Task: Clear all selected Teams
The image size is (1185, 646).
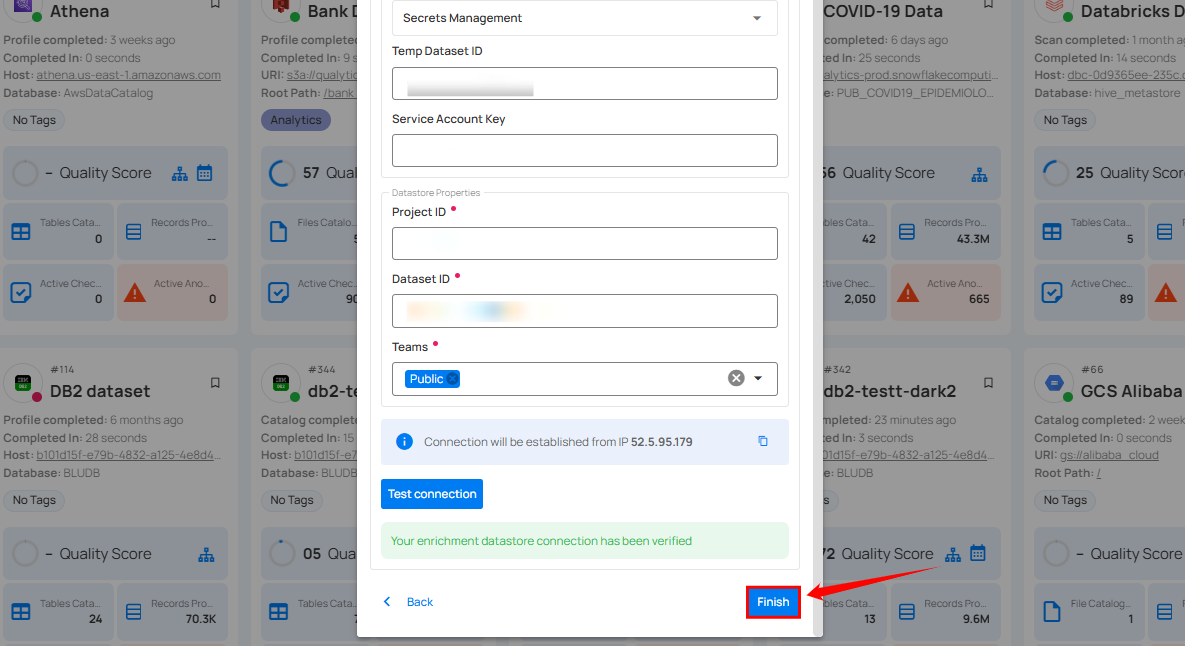Action: pos(736,378)
